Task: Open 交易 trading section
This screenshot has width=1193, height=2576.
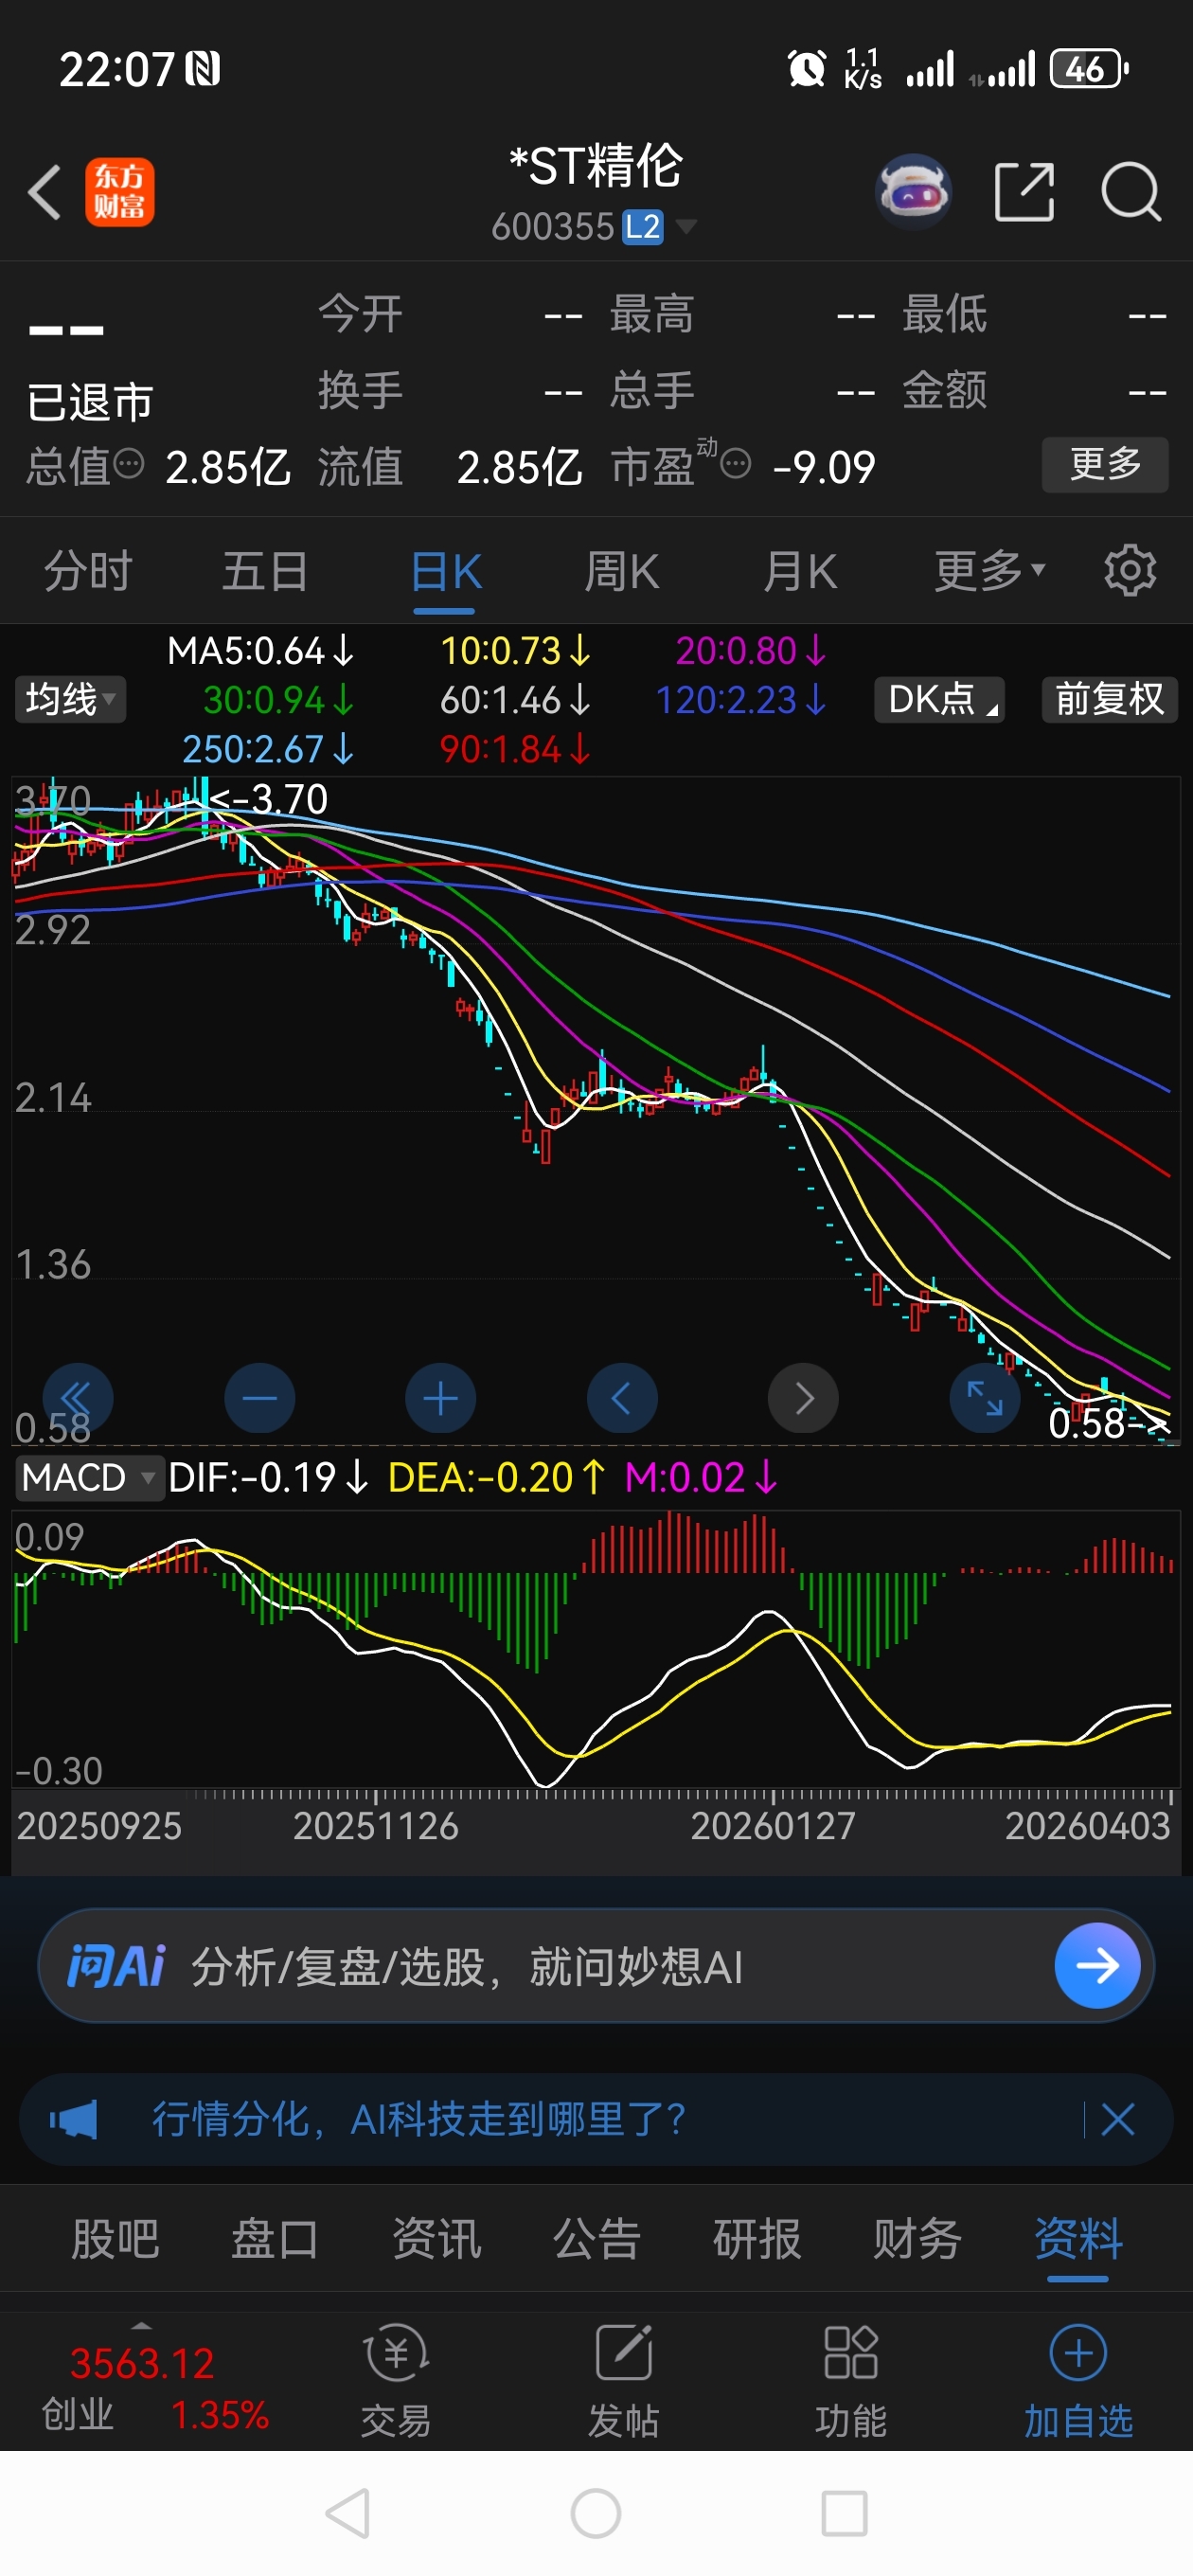Action: 396,2381
